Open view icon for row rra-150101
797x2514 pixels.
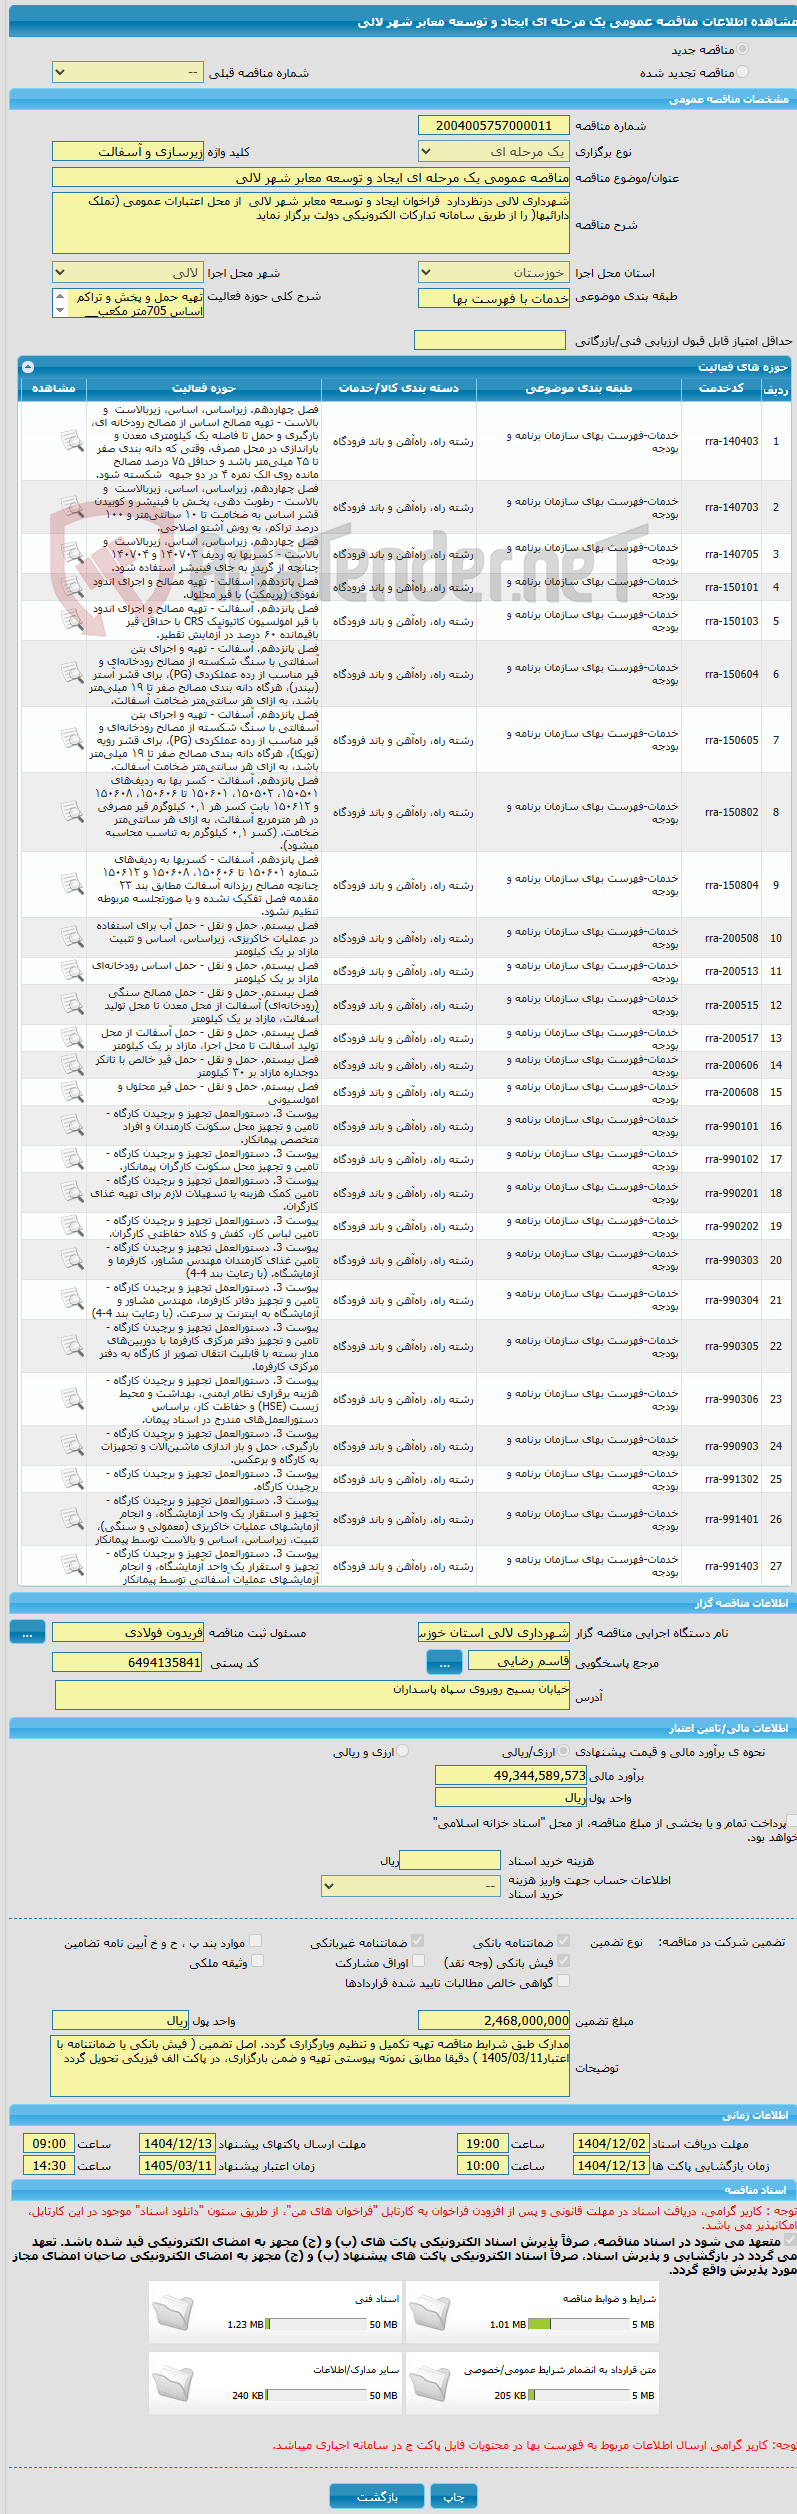[72, 587]
